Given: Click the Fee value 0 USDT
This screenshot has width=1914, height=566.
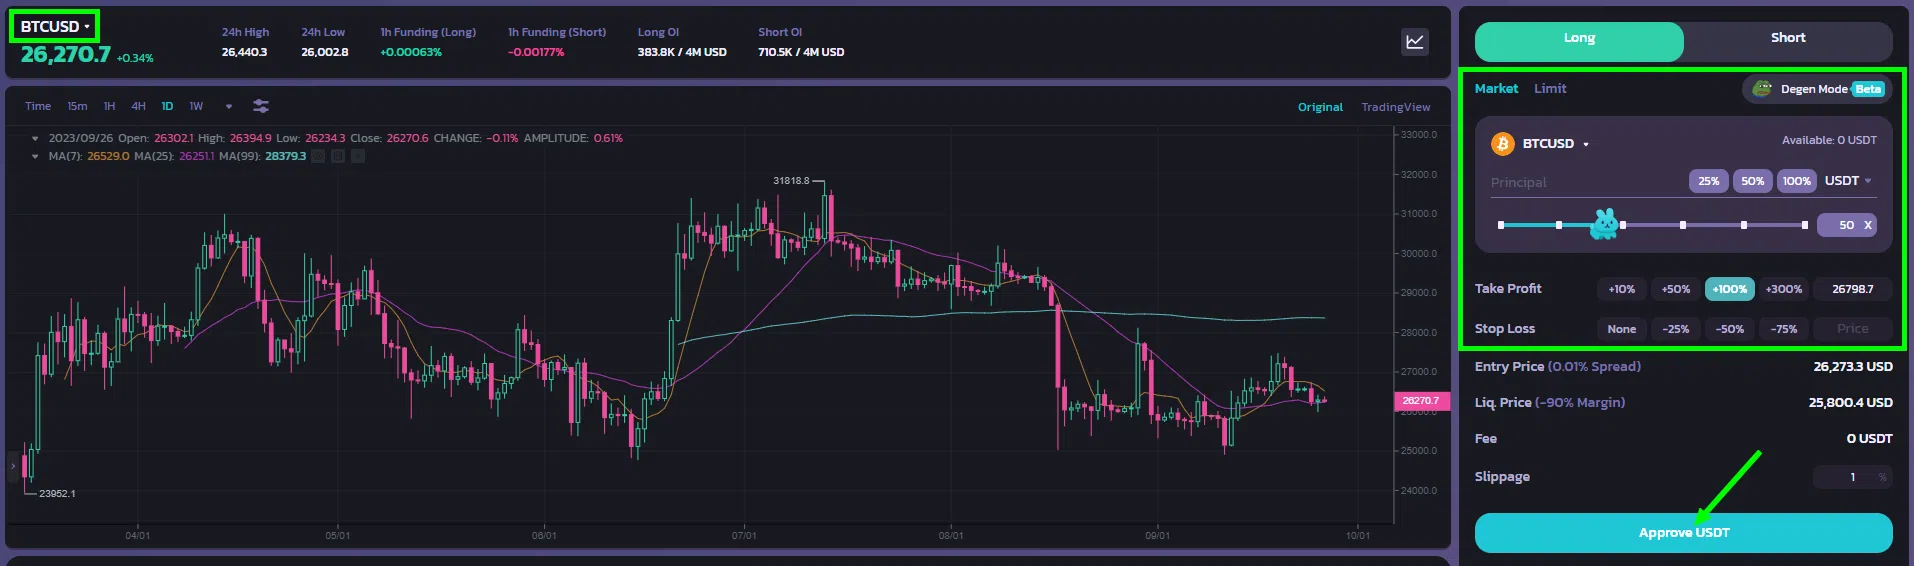Looking at the screenshot, I should point(1869,439).
